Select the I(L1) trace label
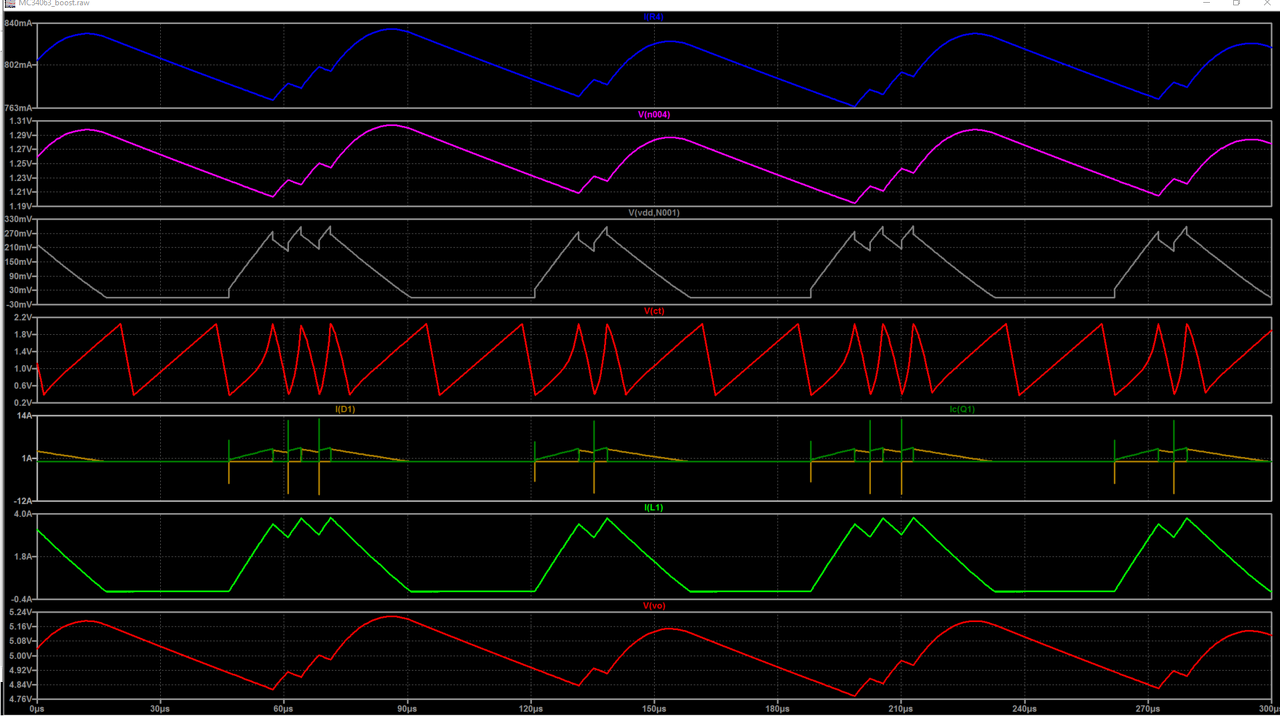This screenshot has height=718, width=1280. [654, 507]
